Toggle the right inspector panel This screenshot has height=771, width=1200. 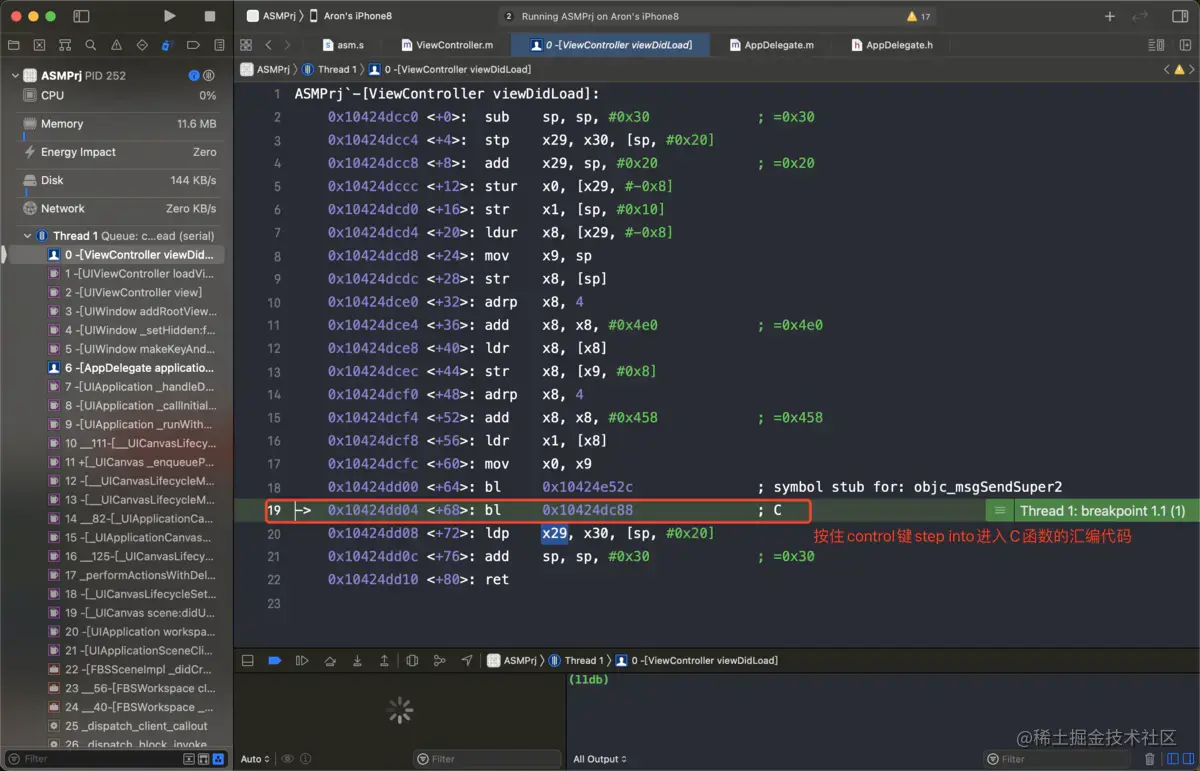[1180, 16]
